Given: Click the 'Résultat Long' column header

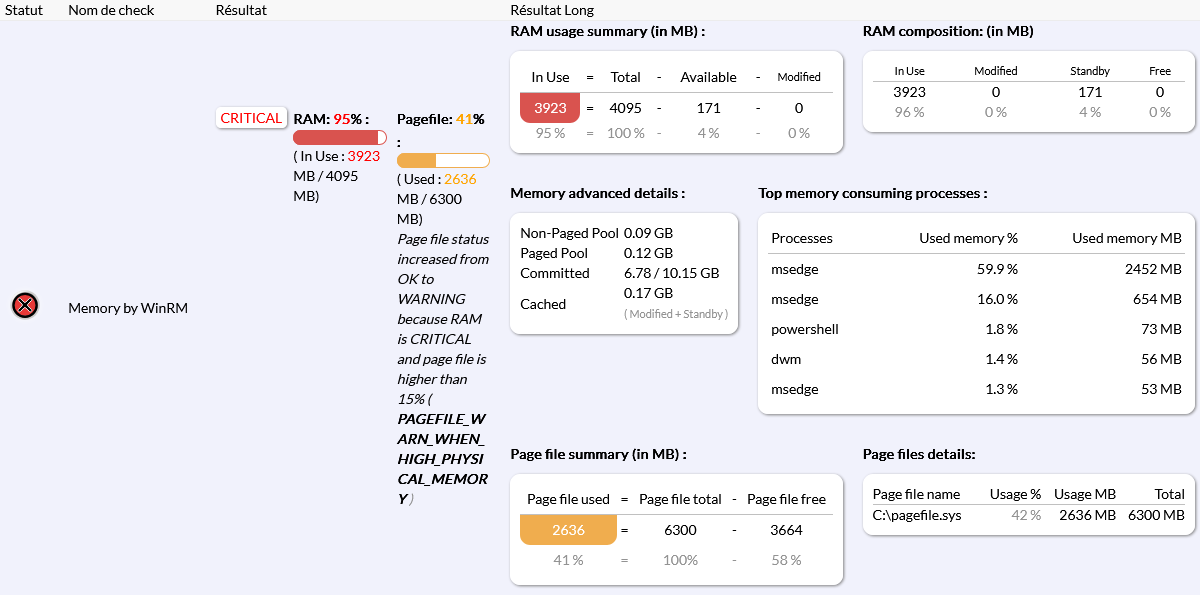Looking at the screenshot, I should point(552,10).
